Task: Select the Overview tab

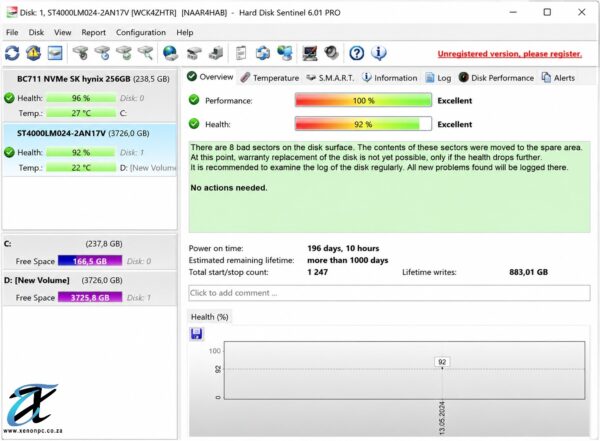Action: coord(210,77)
